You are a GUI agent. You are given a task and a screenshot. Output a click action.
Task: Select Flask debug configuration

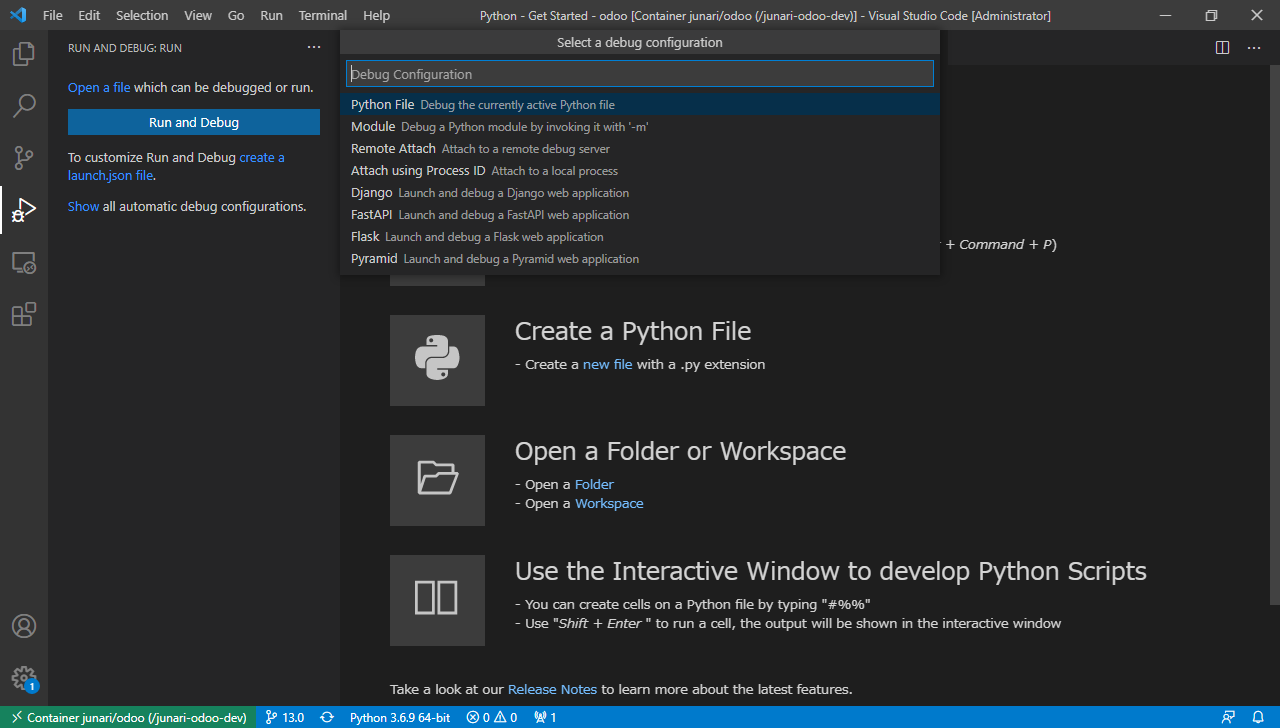click(x=640, y=236)
